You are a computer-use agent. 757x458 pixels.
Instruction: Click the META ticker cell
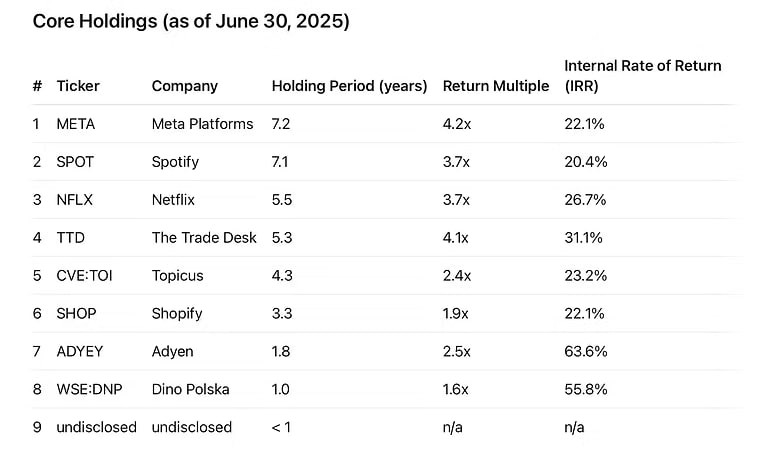coord(76,124)
